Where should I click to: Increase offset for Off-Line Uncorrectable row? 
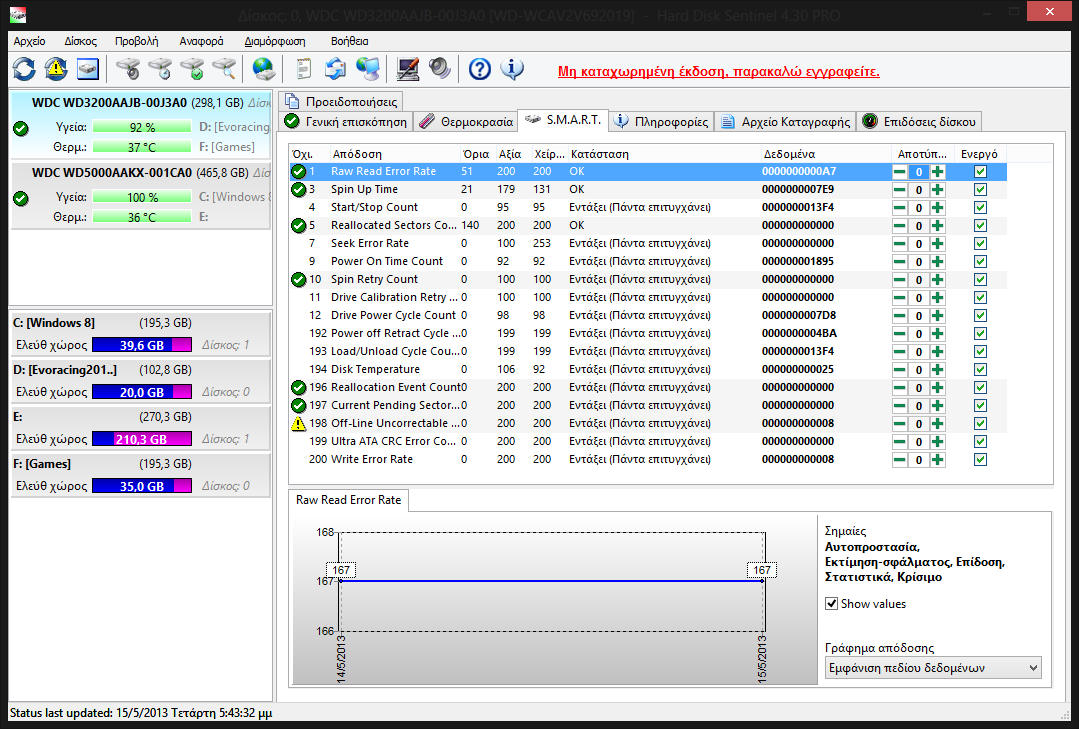(937, 424)
